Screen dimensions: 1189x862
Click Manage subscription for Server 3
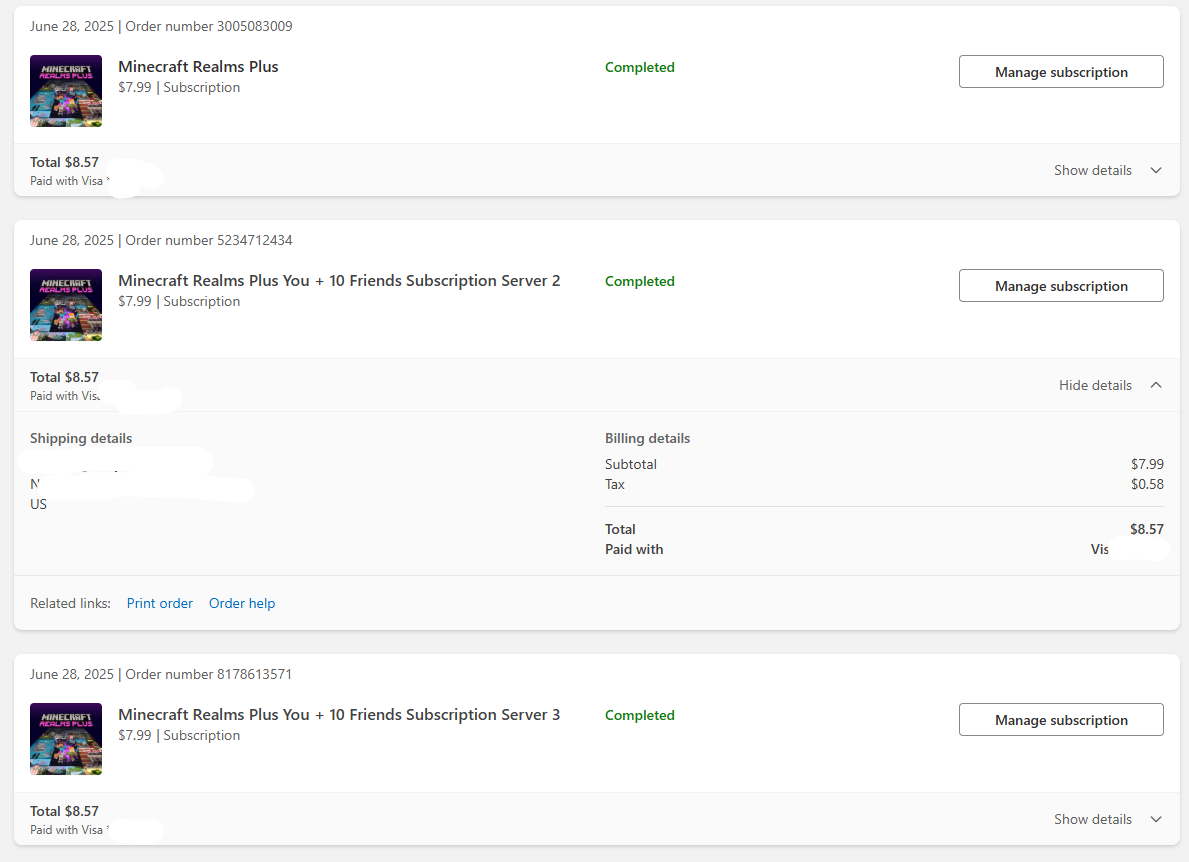pos(1061,719)
